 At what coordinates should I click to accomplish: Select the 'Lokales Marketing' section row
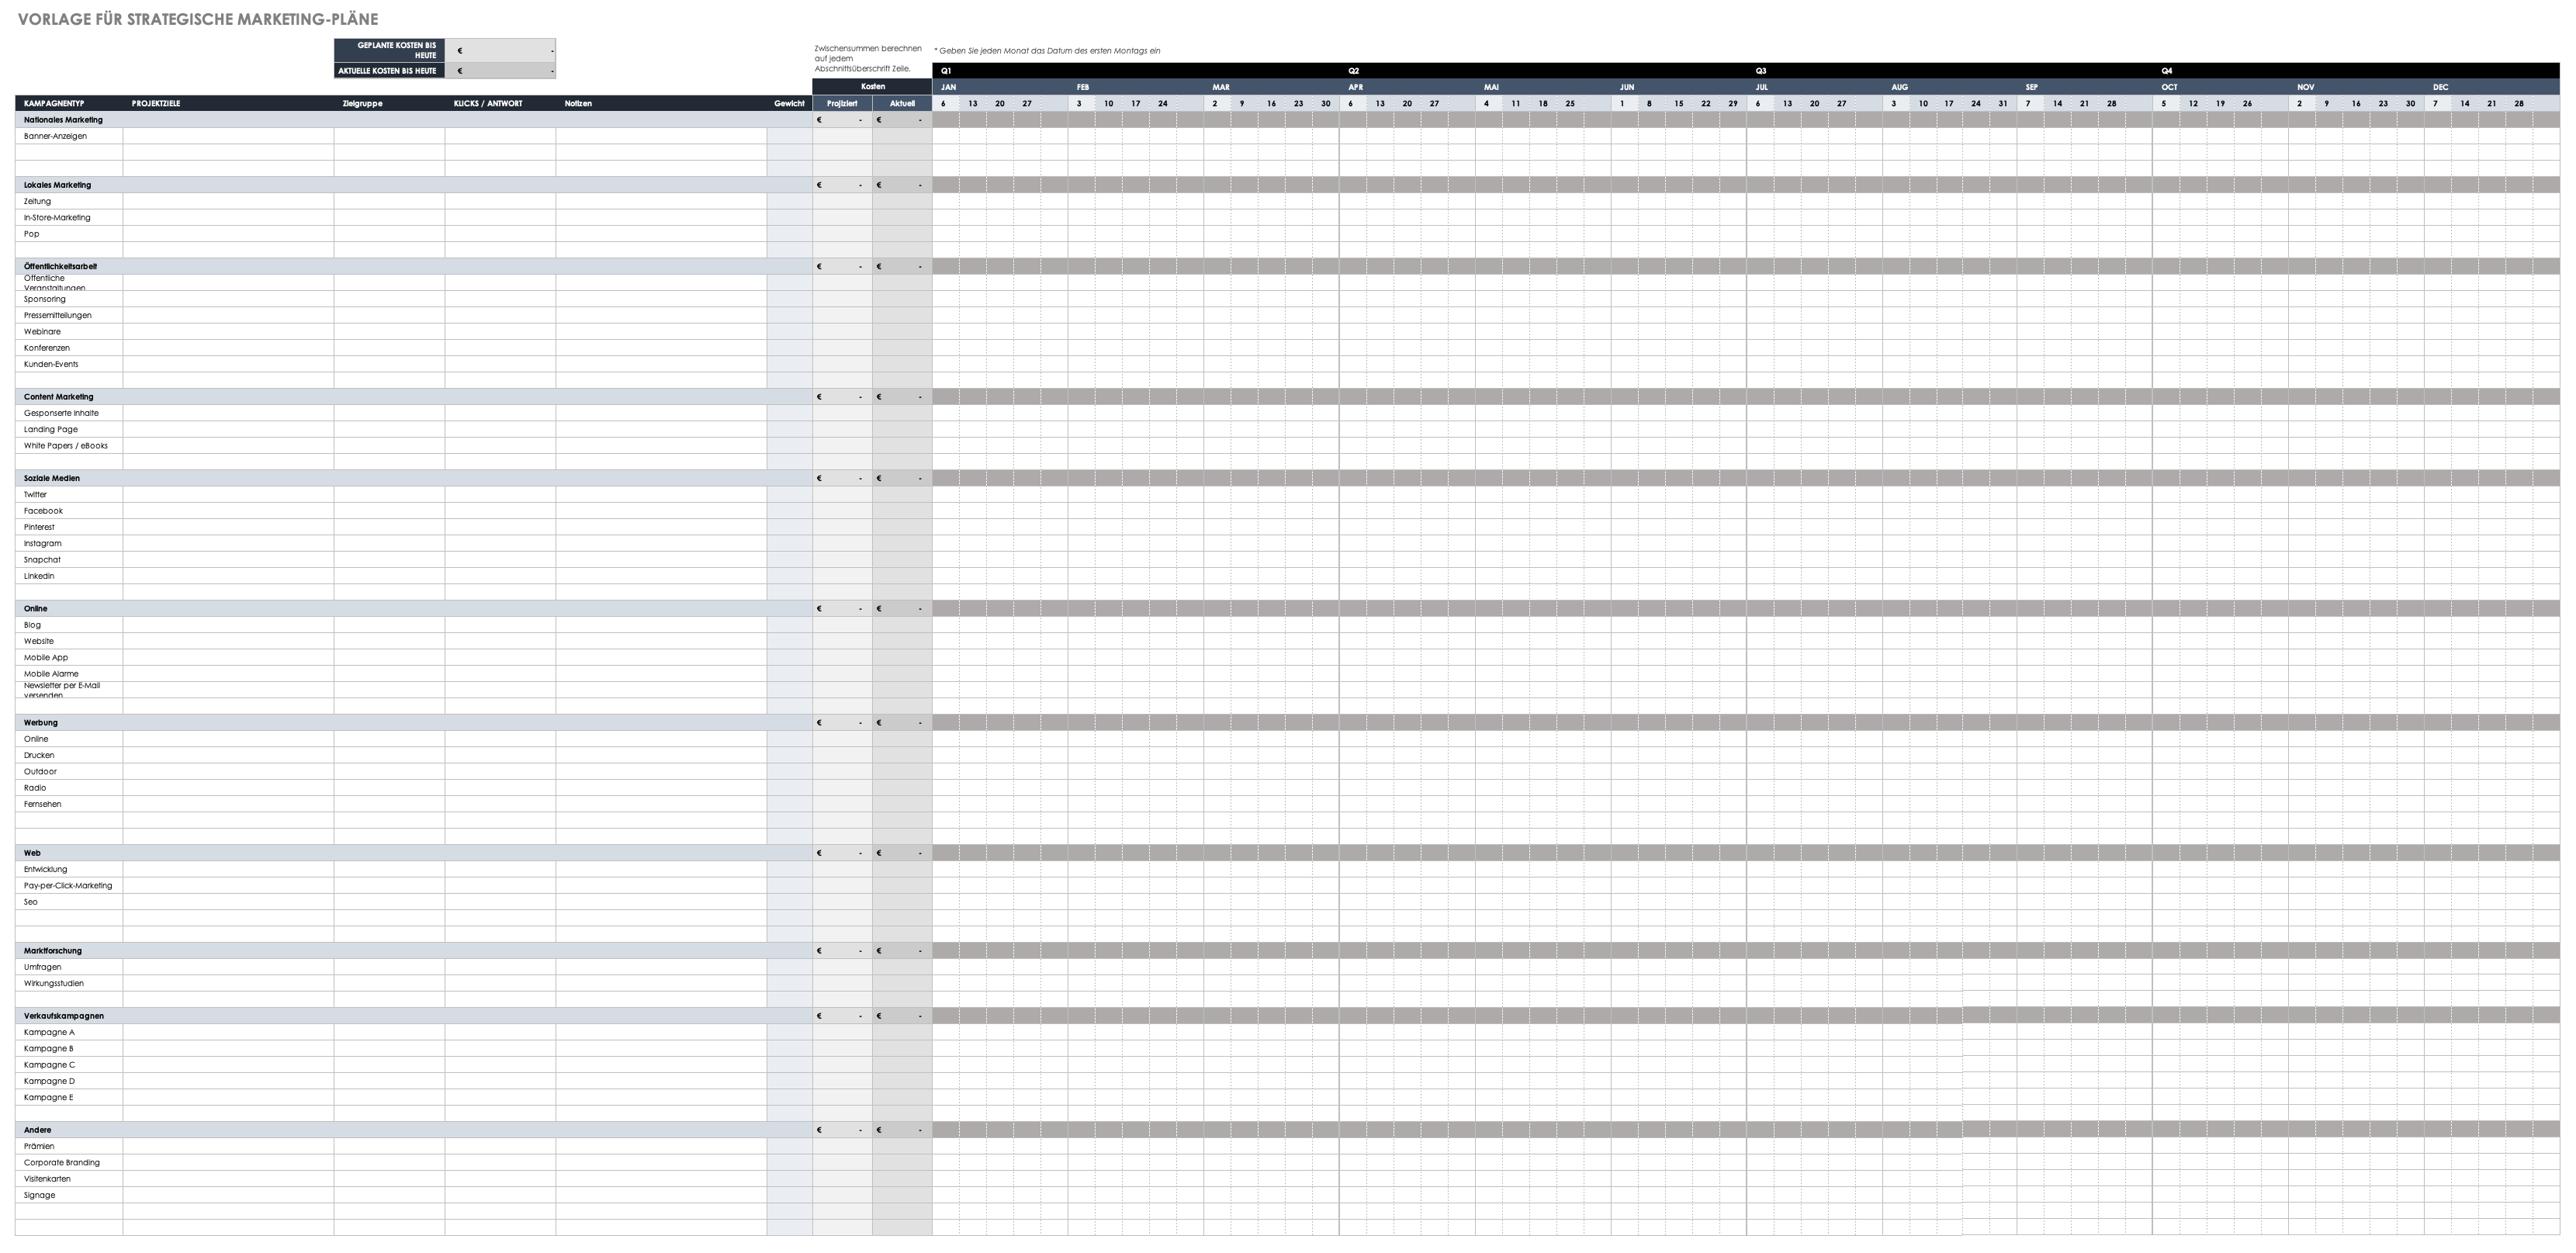(413, 185)
